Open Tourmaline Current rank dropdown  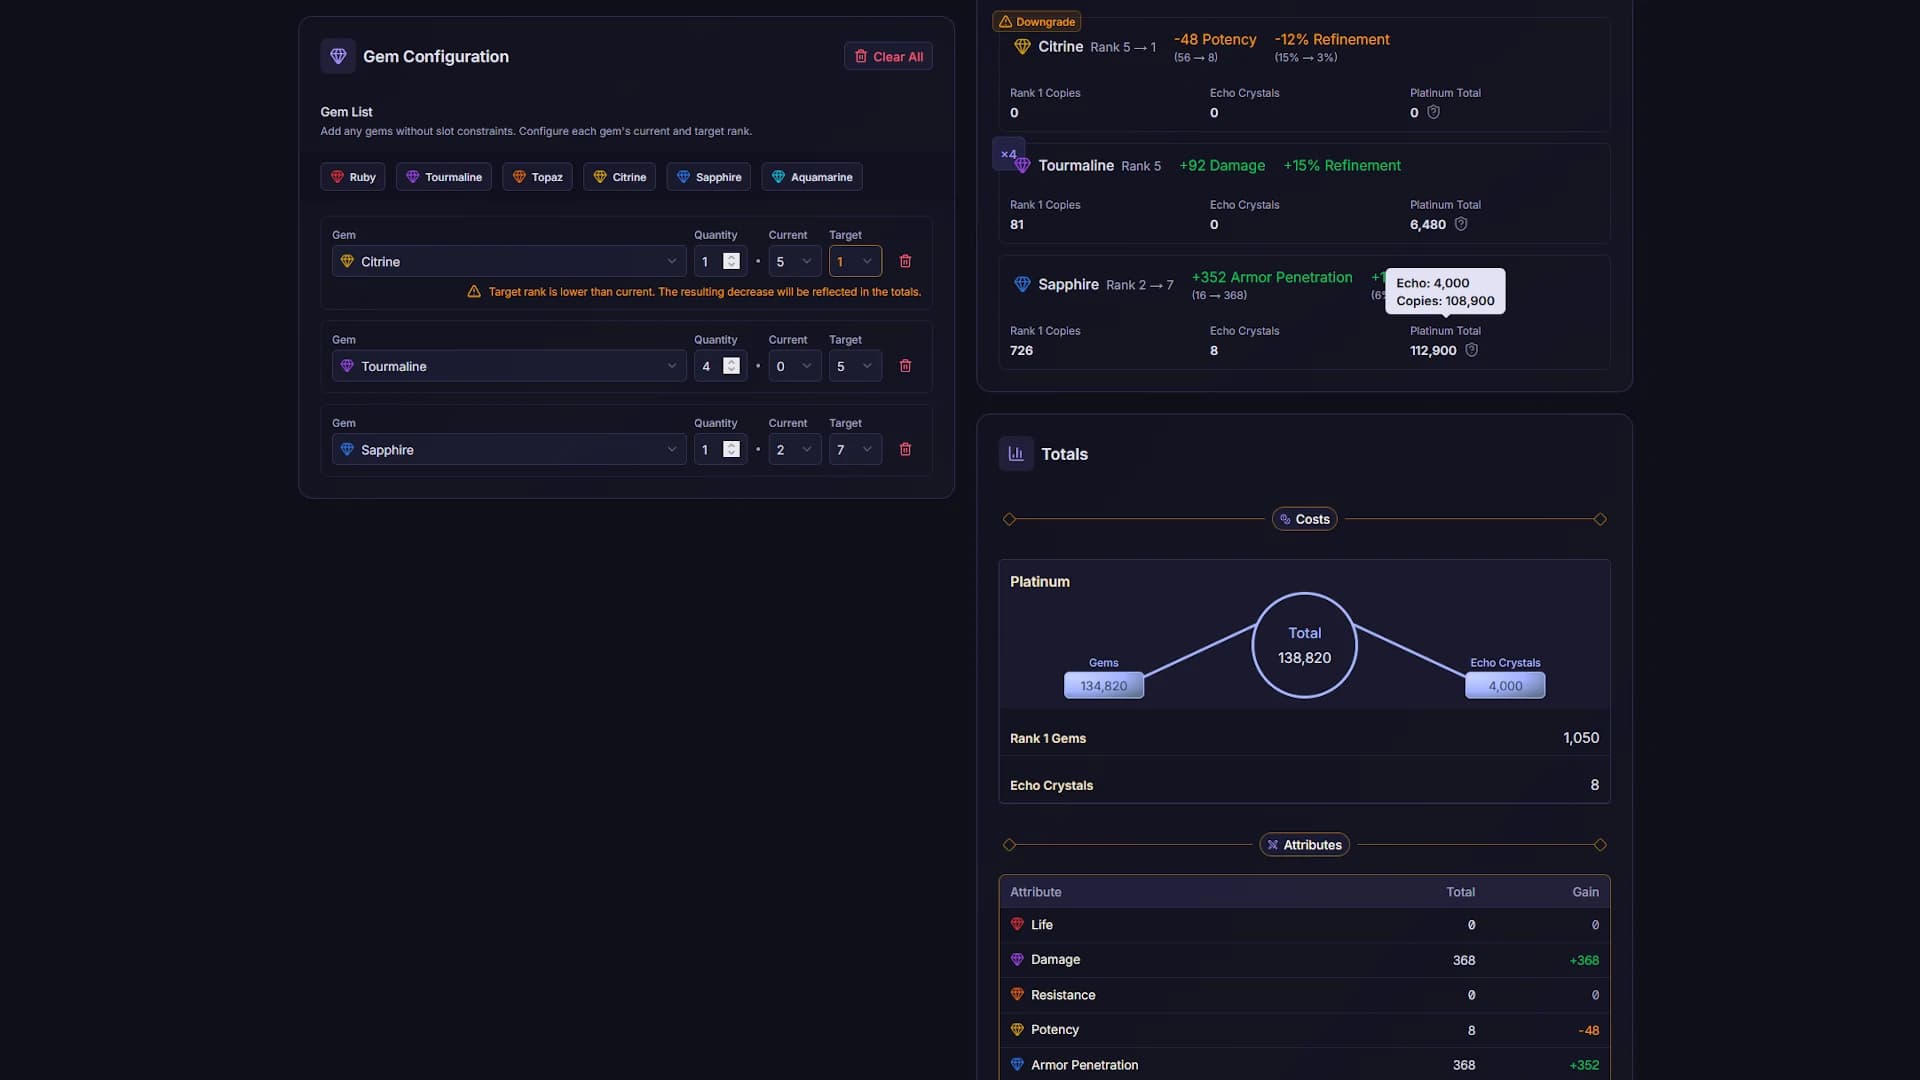pos(795,366)
